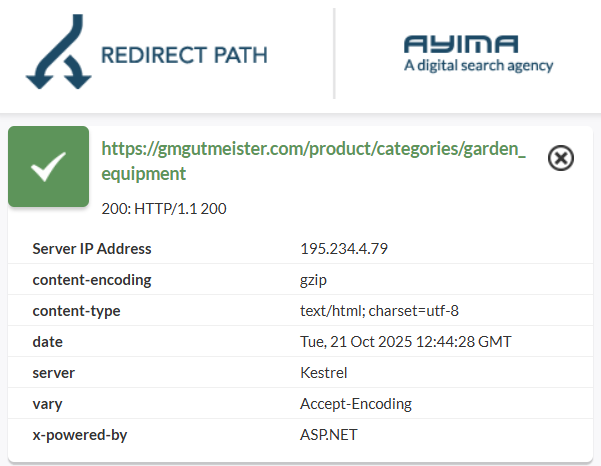Viewport: 601px width, 466px height.
Task: Click the "A digital search agency" tagline
Action: pos(477,66)
